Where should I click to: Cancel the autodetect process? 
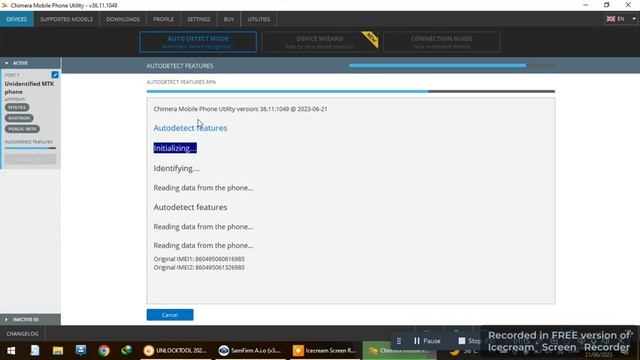[170, 315]
